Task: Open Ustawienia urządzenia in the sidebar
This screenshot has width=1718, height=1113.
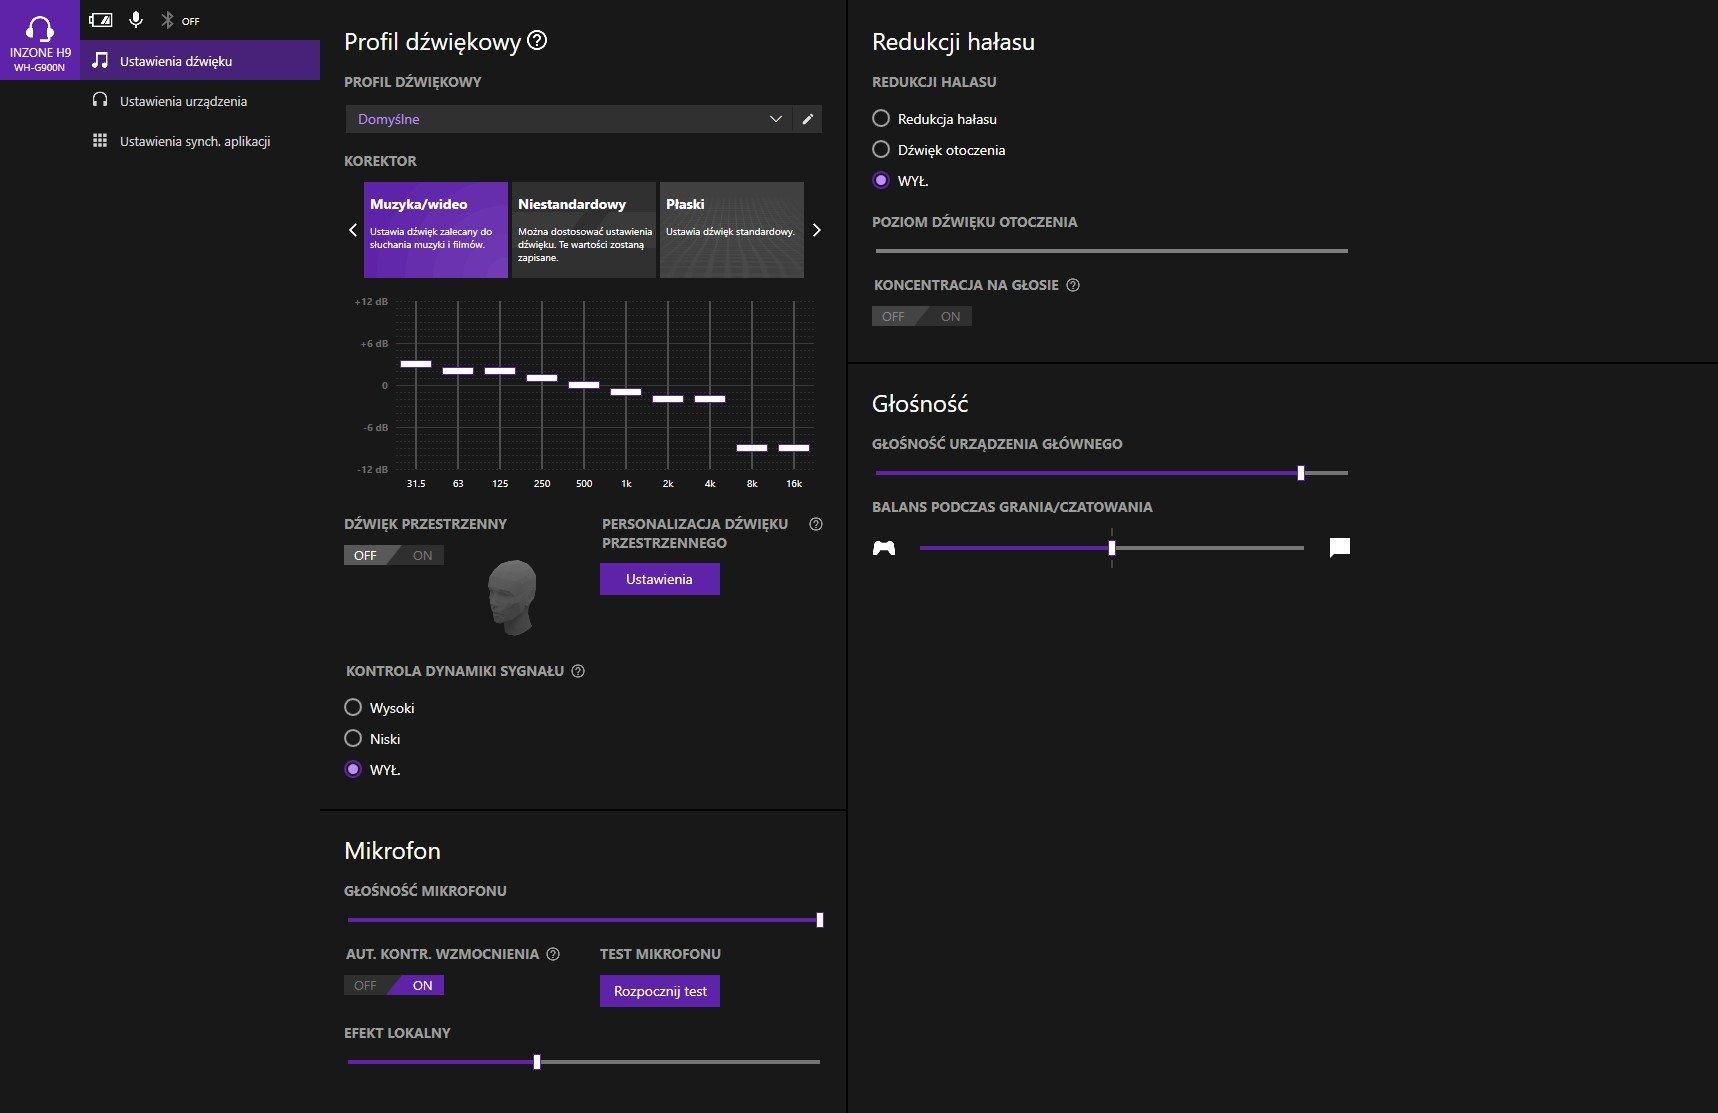Action: [x=183, y=101]
